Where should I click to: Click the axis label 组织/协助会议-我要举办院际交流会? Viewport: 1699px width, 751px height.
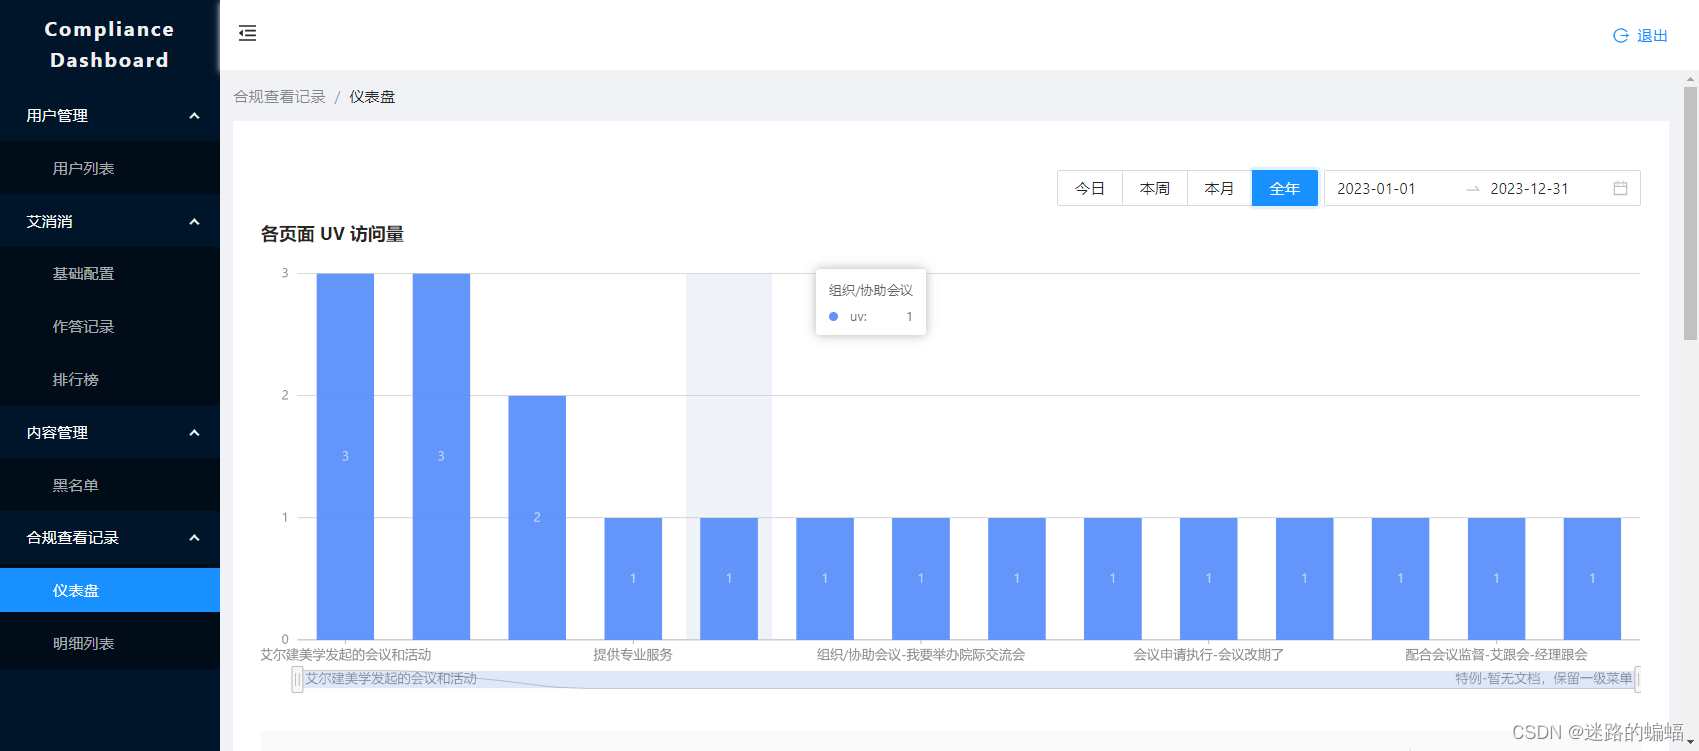click(x=921, y=655)
